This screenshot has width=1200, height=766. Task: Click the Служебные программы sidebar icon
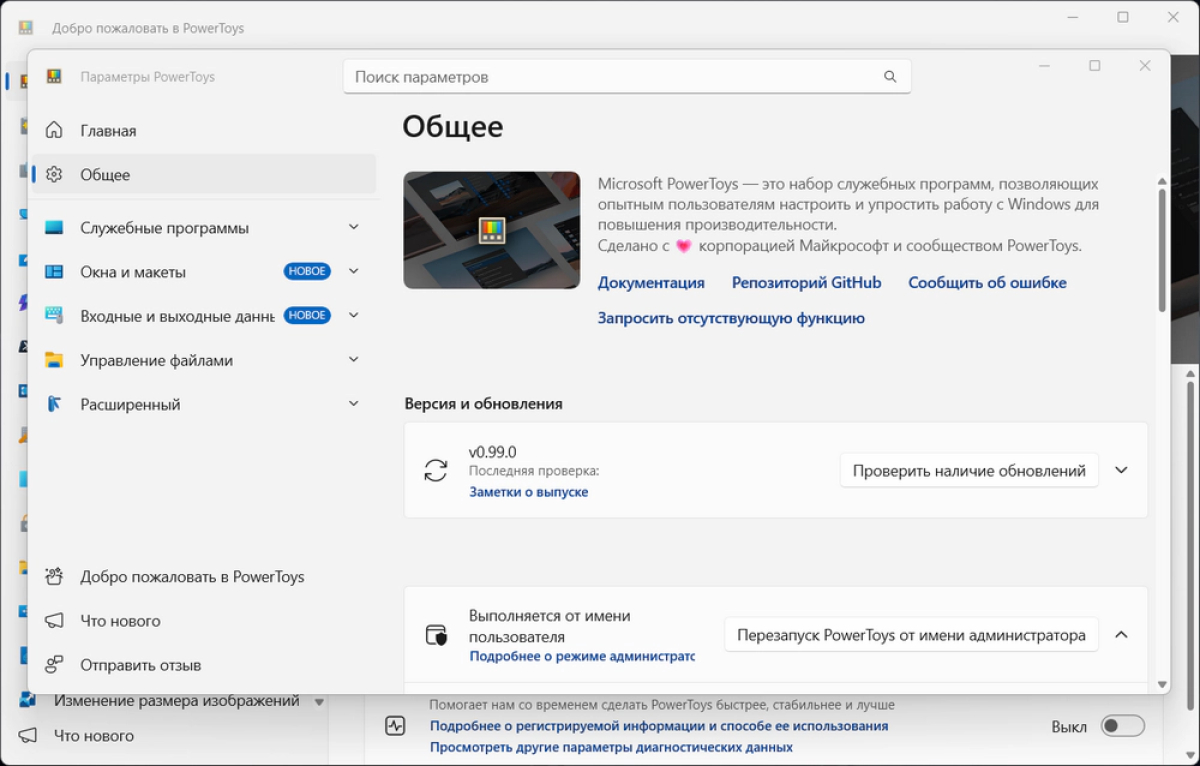(54, 228)
